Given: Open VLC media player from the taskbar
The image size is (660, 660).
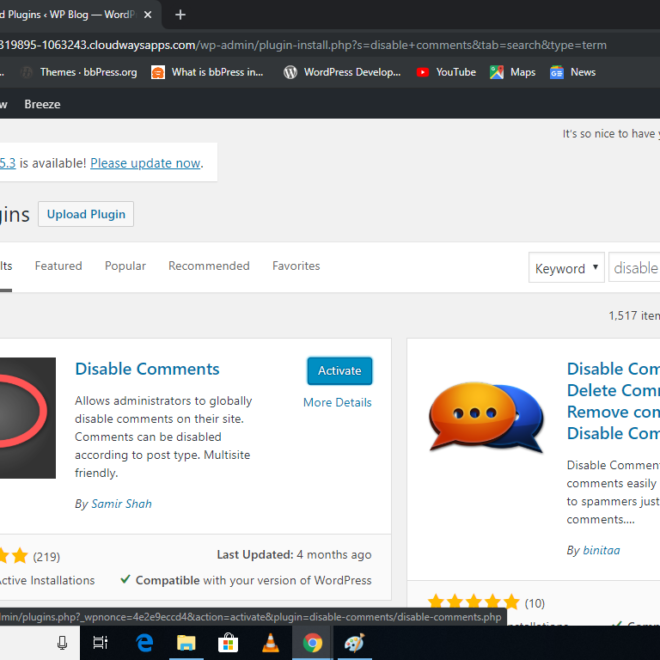Looking at the screenshot, I should point(270,643).
